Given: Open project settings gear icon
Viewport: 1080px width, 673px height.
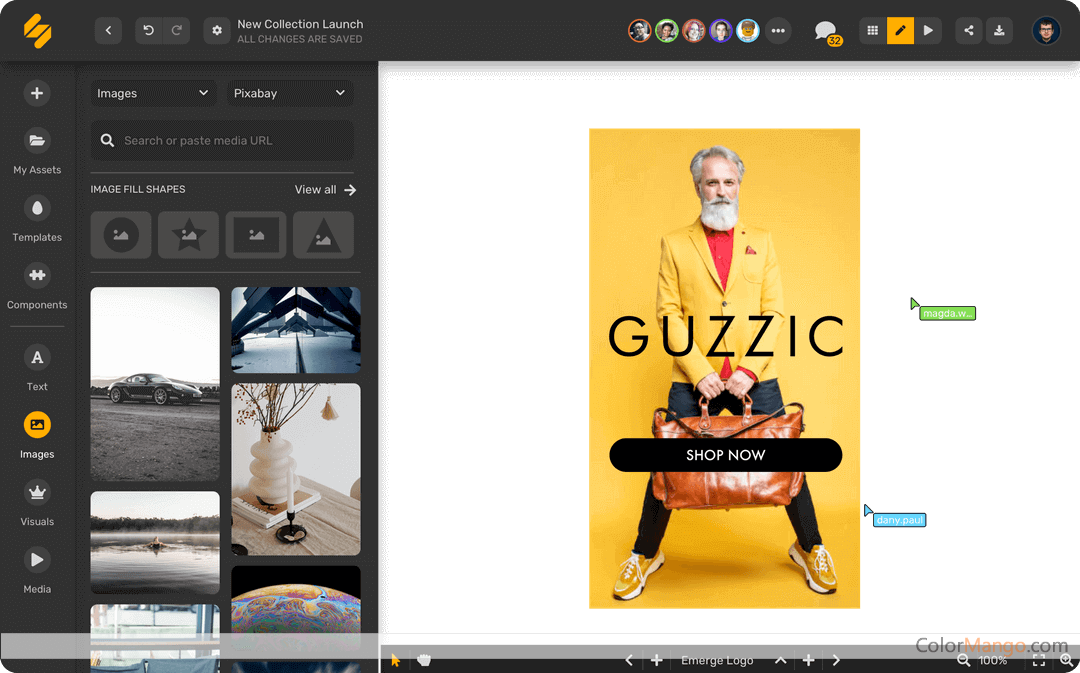Looking at the screenshot, I should pos(217,31).
